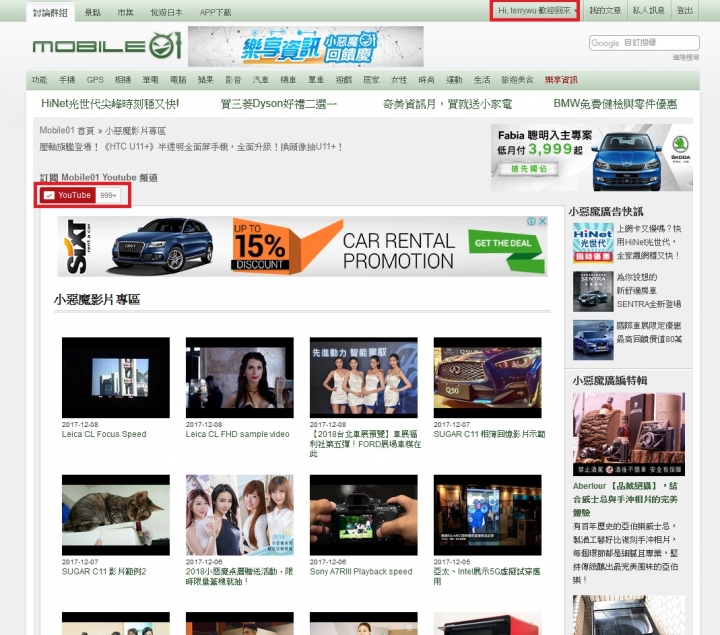
Task: Click the Leica CL Focus Speed title link
Action: [x=104, y=434]
